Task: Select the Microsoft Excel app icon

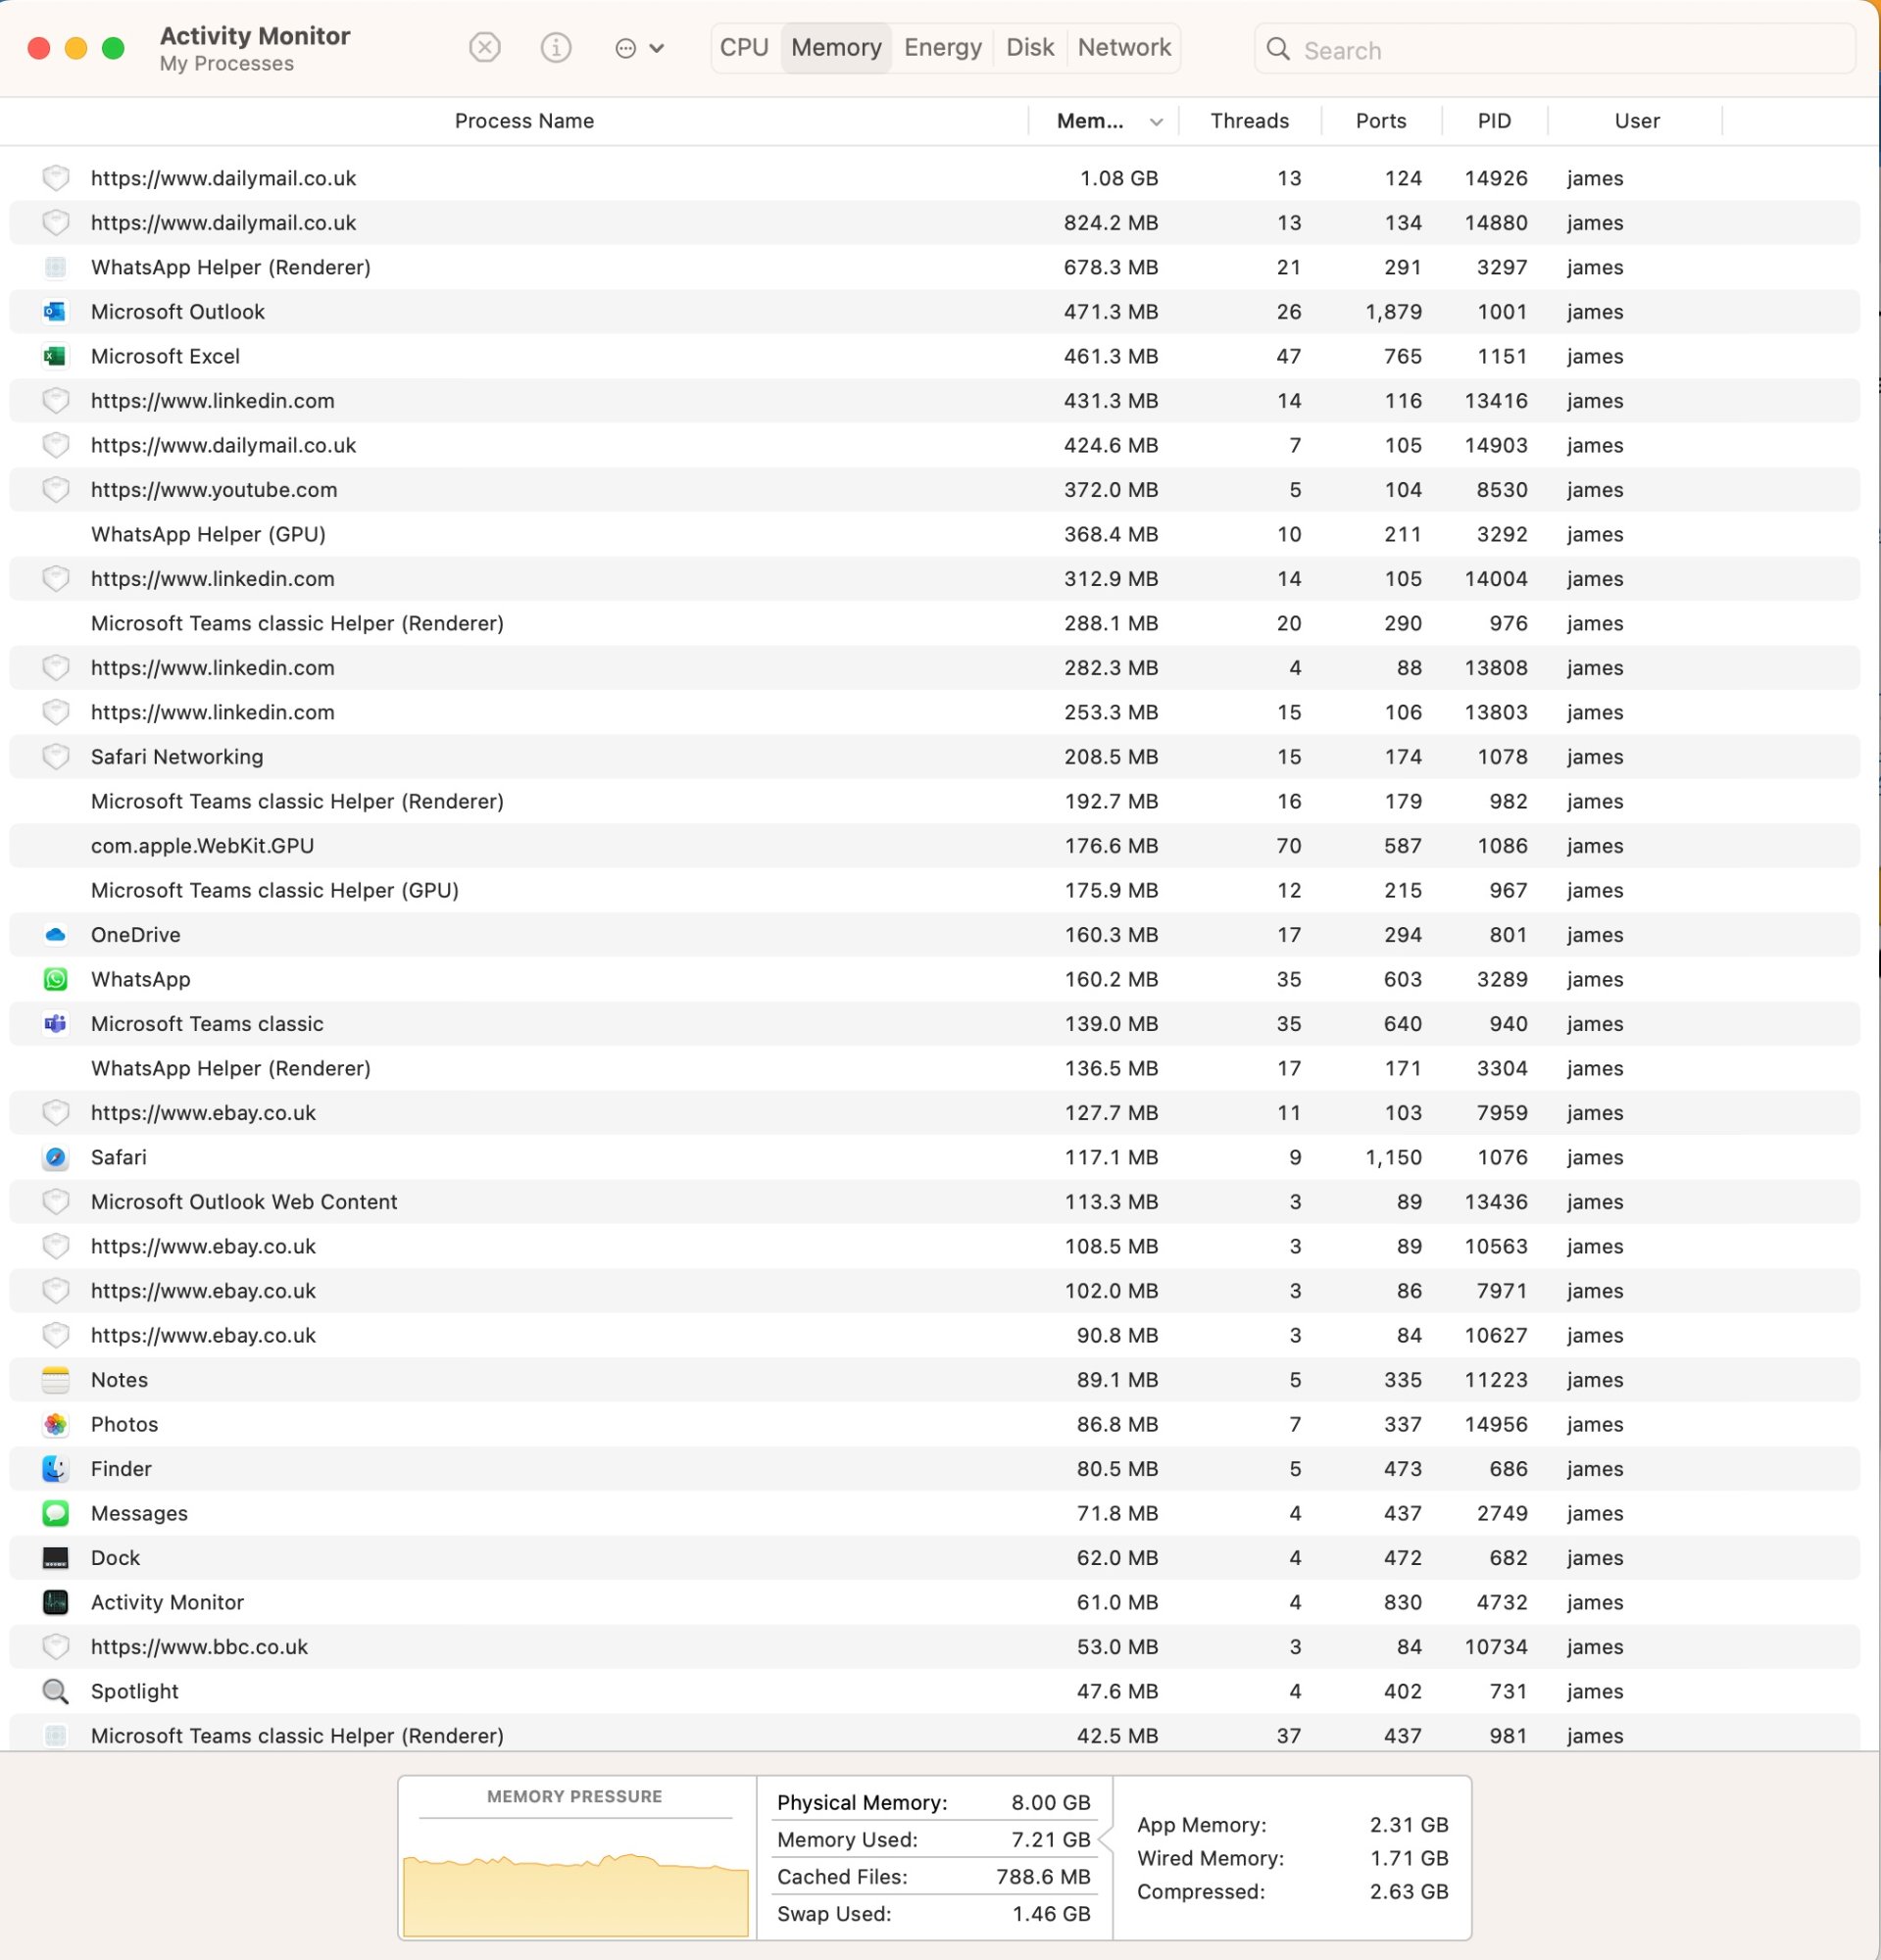Action: click(x=55, y=356)
